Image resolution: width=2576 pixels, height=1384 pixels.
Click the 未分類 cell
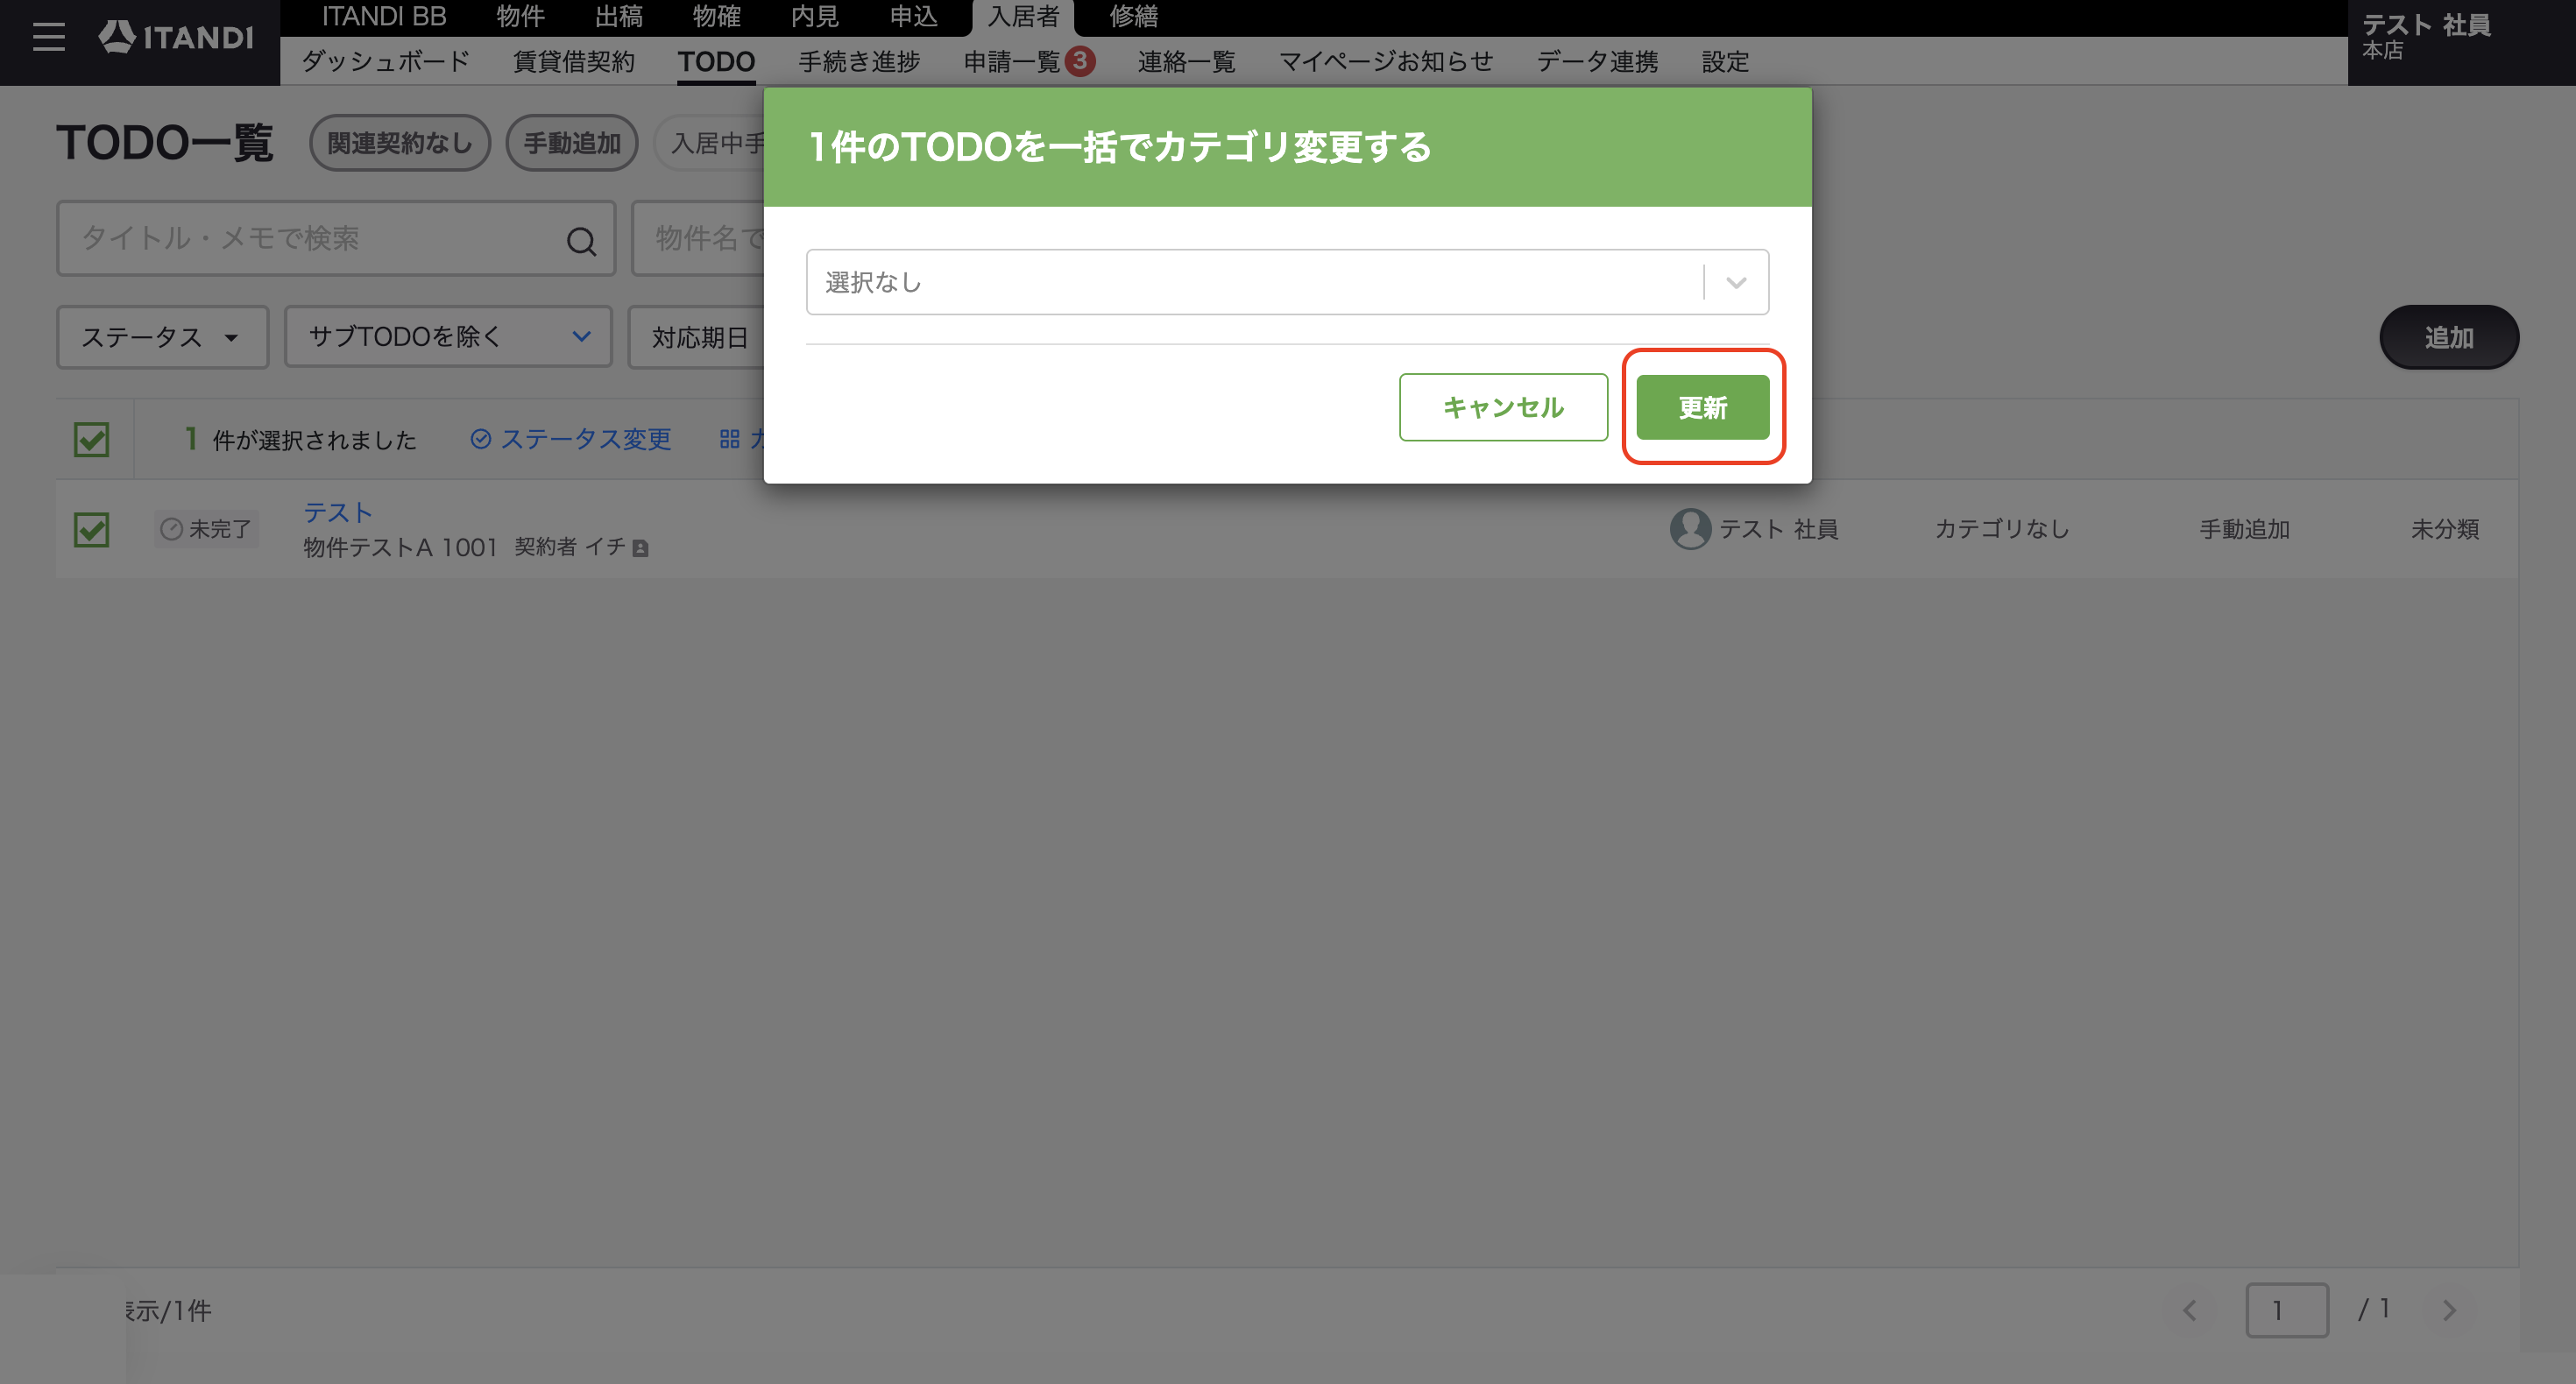2445,529
